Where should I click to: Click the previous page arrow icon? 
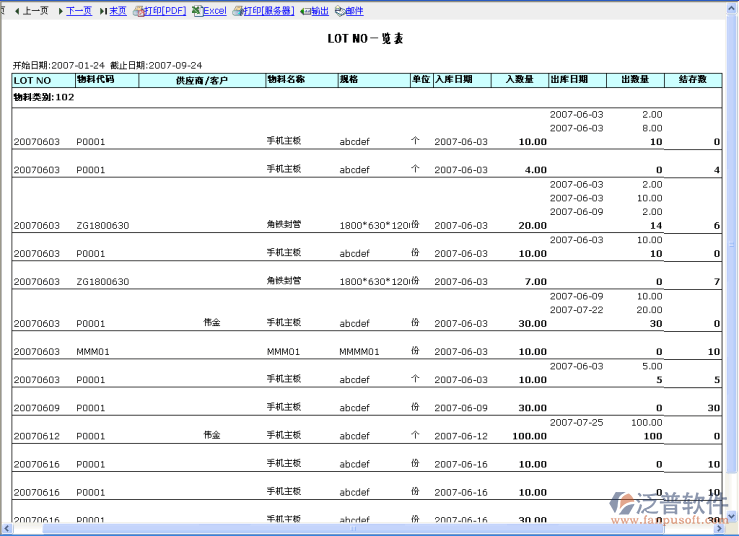[x=16, y=11]
